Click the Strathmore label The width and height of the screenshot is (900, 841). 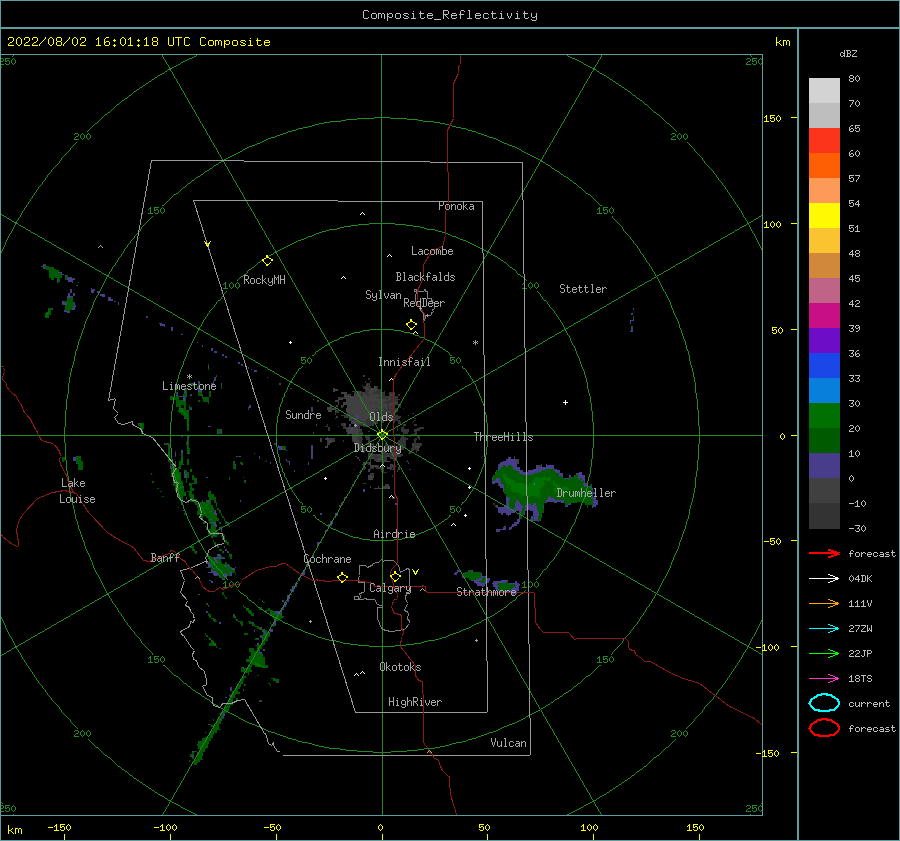coord(486,592)
